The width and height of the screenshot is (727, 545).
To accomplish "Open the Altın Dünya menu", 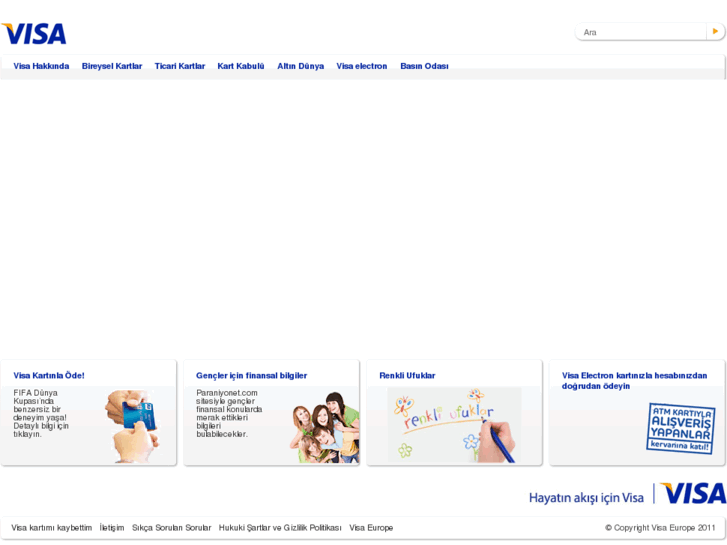I will pos(300,66).
